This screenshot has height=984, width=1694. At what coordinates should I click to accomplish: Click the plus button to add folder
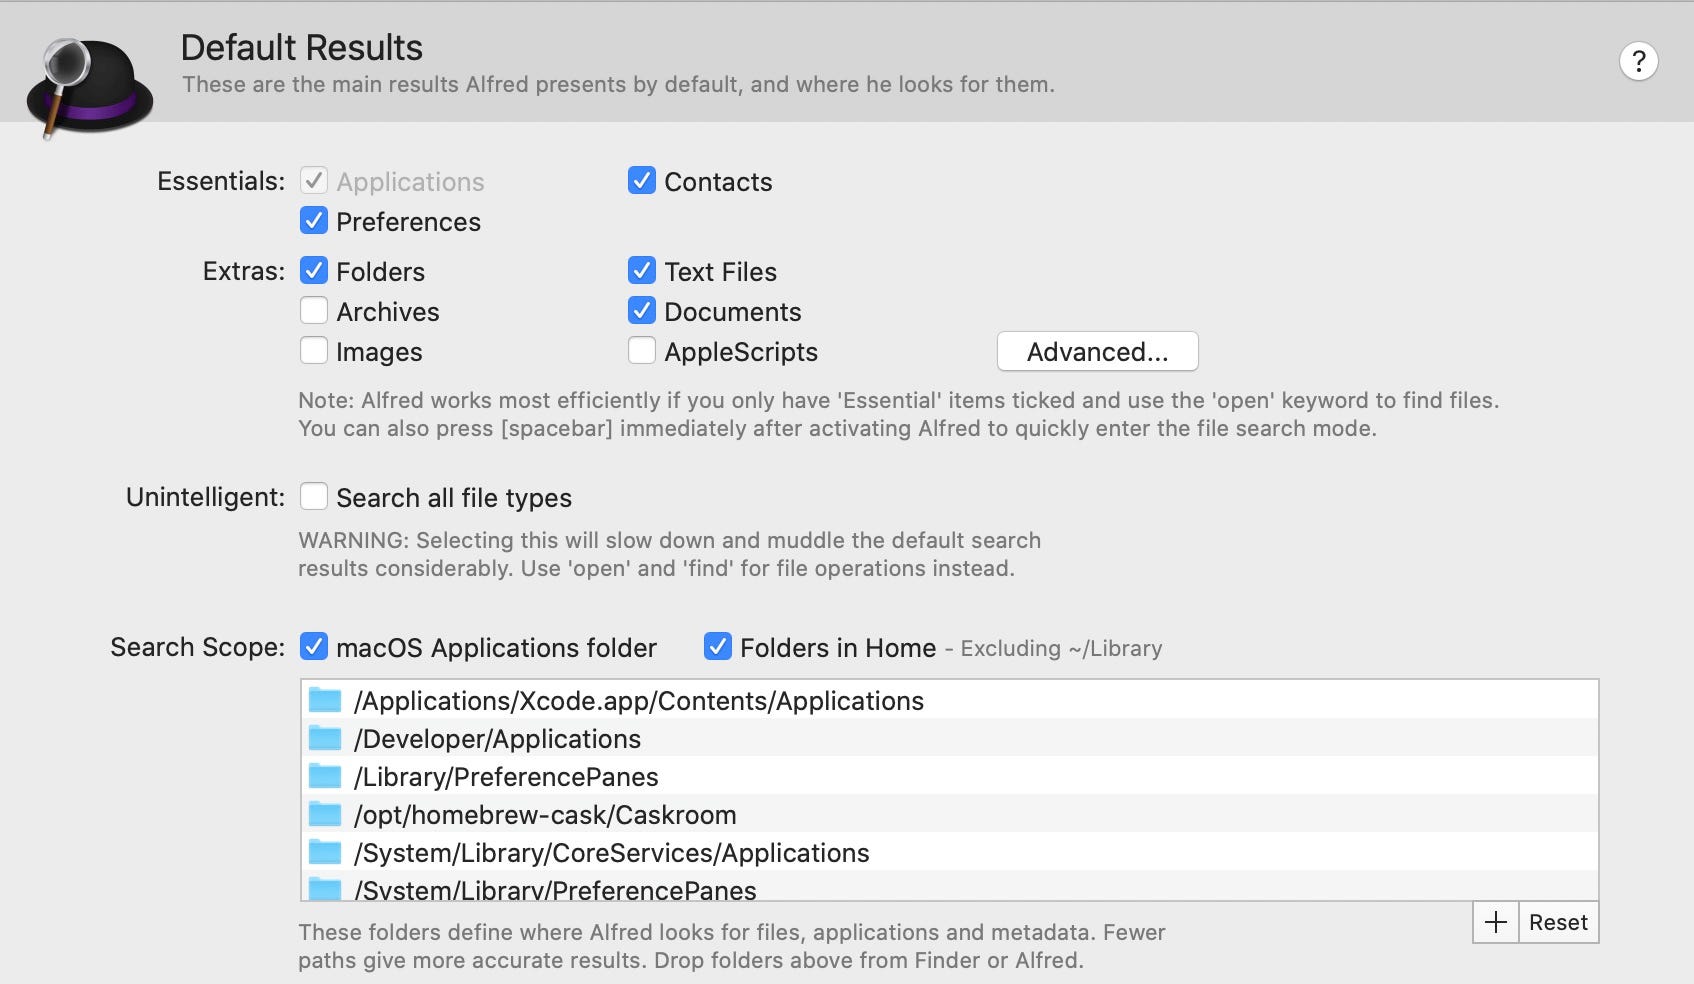click(x=1496, y=922)
